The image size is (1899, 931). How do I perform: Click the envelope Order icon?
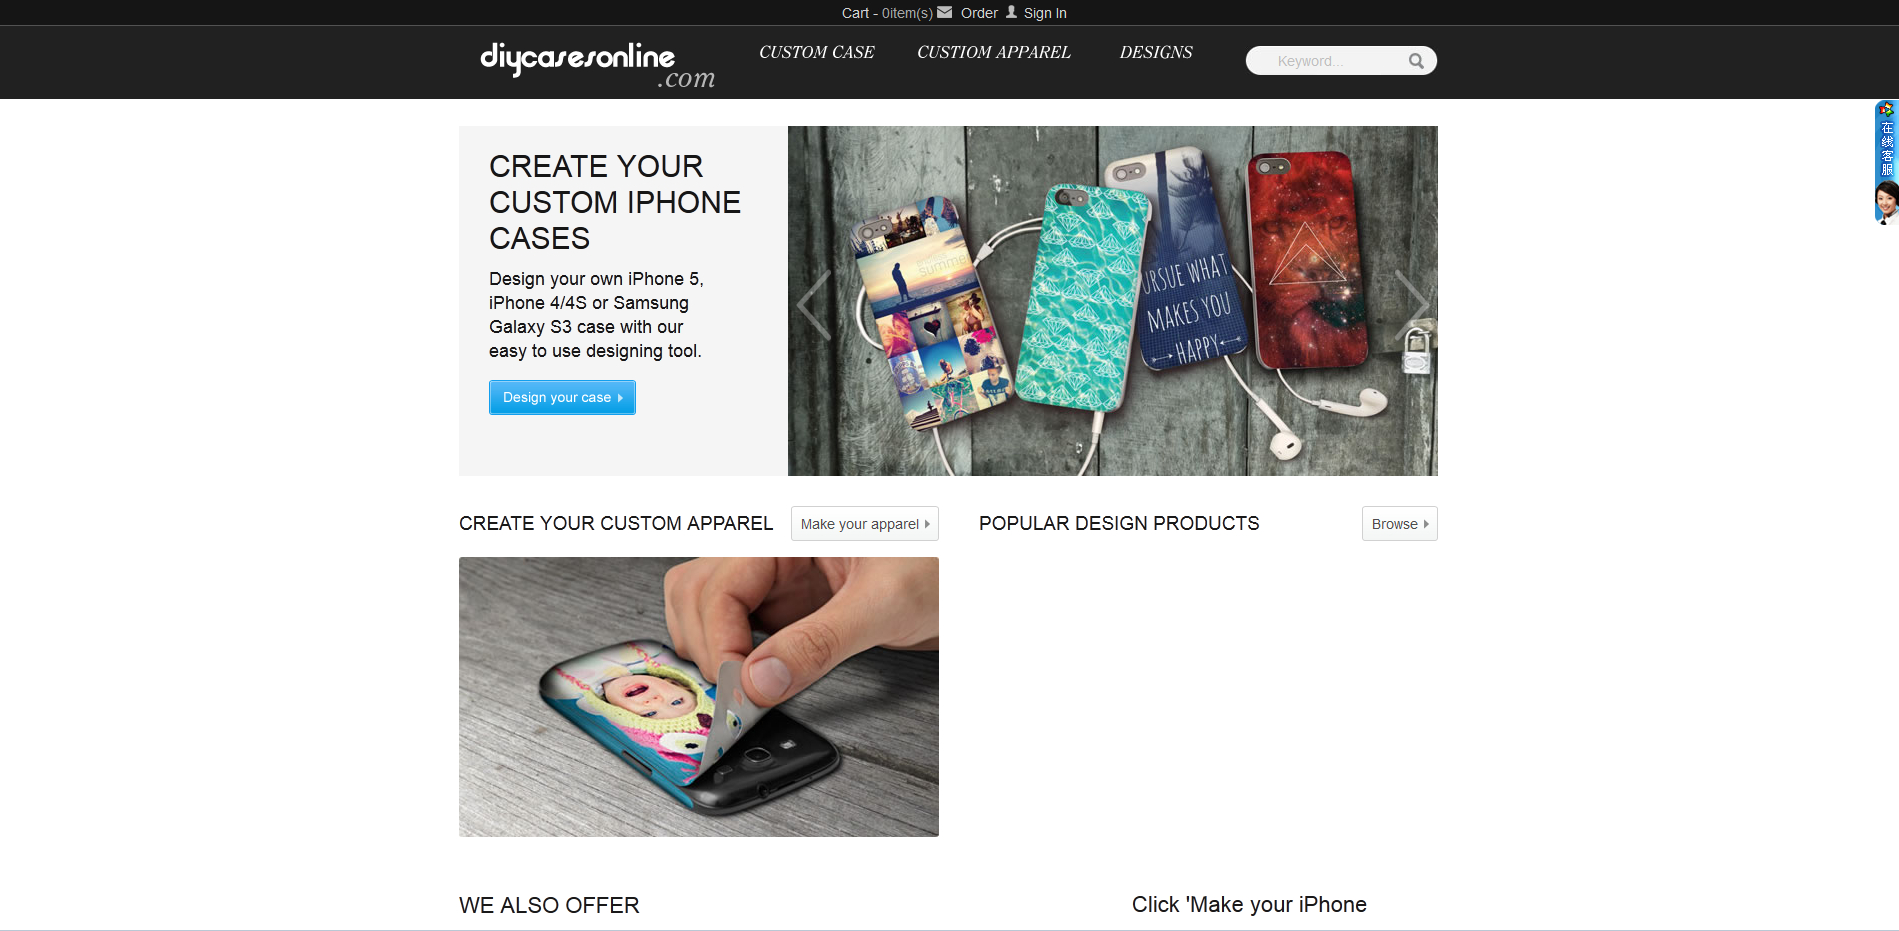pos(945,12)
